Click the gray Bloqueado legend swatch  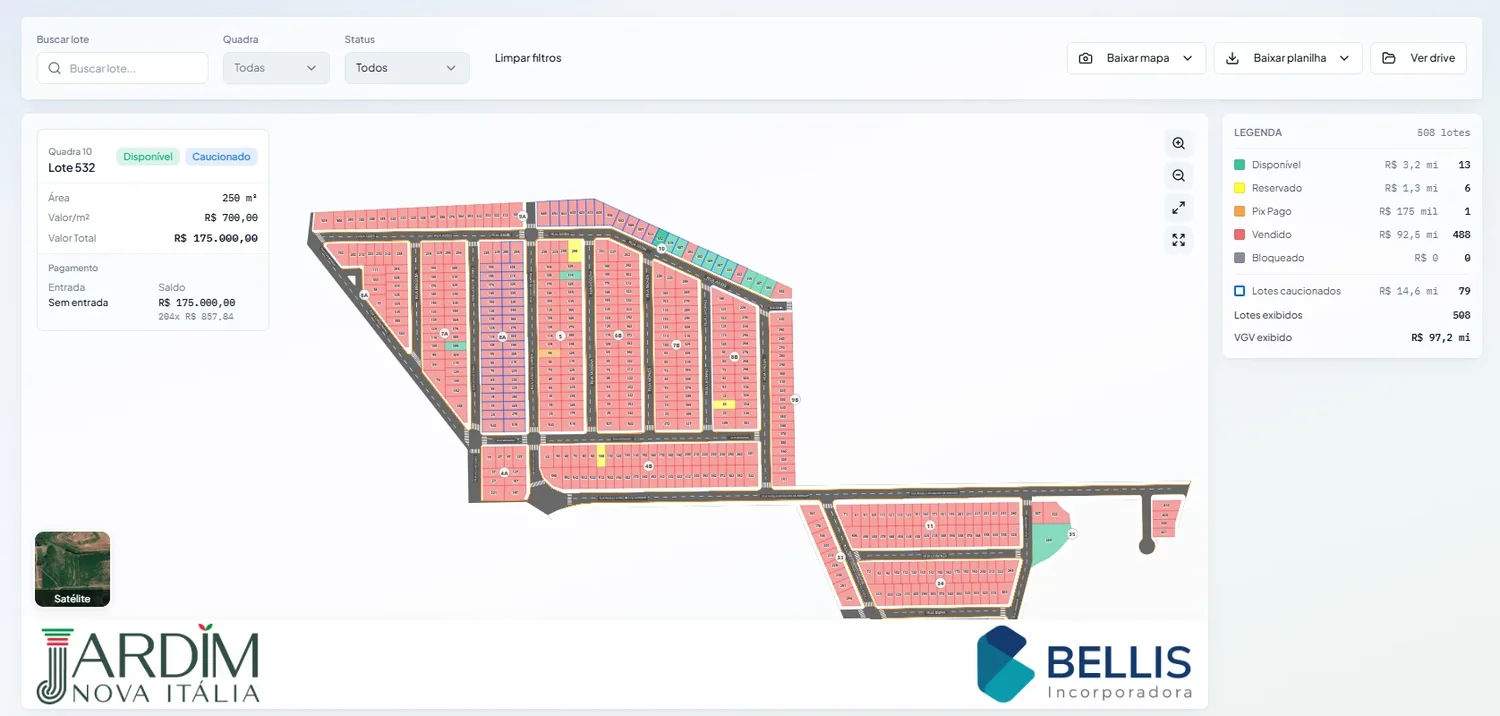[x=1240, y=258]
